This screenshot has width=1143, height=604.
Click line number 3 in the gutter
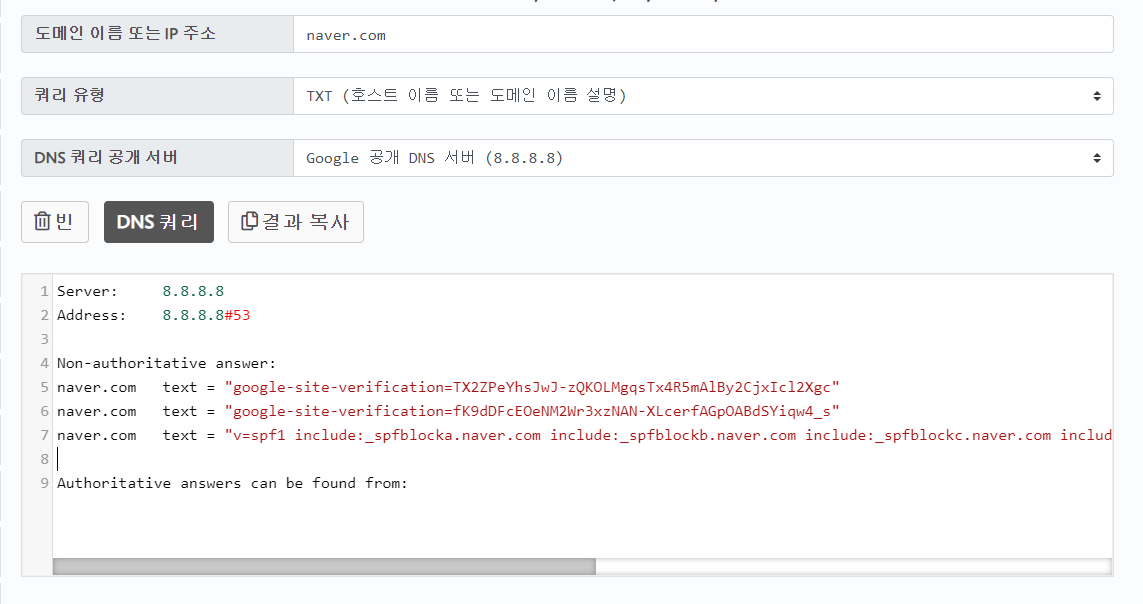pos(44,340)
